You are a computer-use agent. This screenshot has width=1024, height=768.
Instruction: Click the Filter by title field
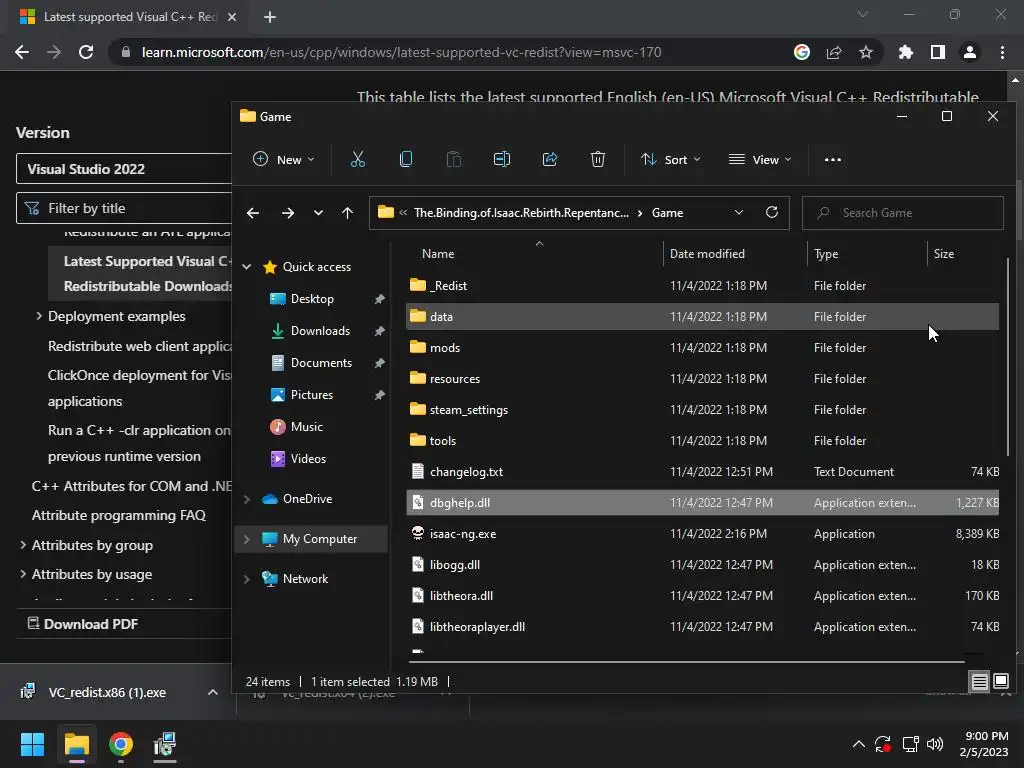click(124, 208)
